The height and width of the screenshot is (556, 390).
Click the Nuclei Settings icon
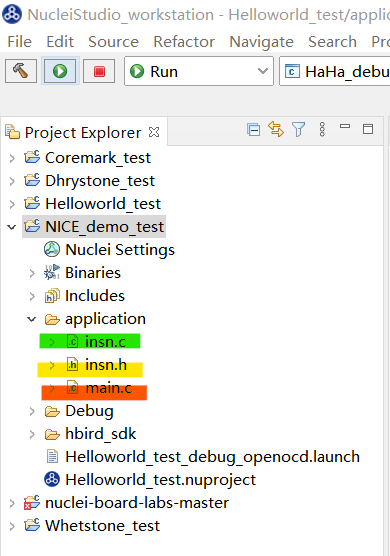coord(52,249)
